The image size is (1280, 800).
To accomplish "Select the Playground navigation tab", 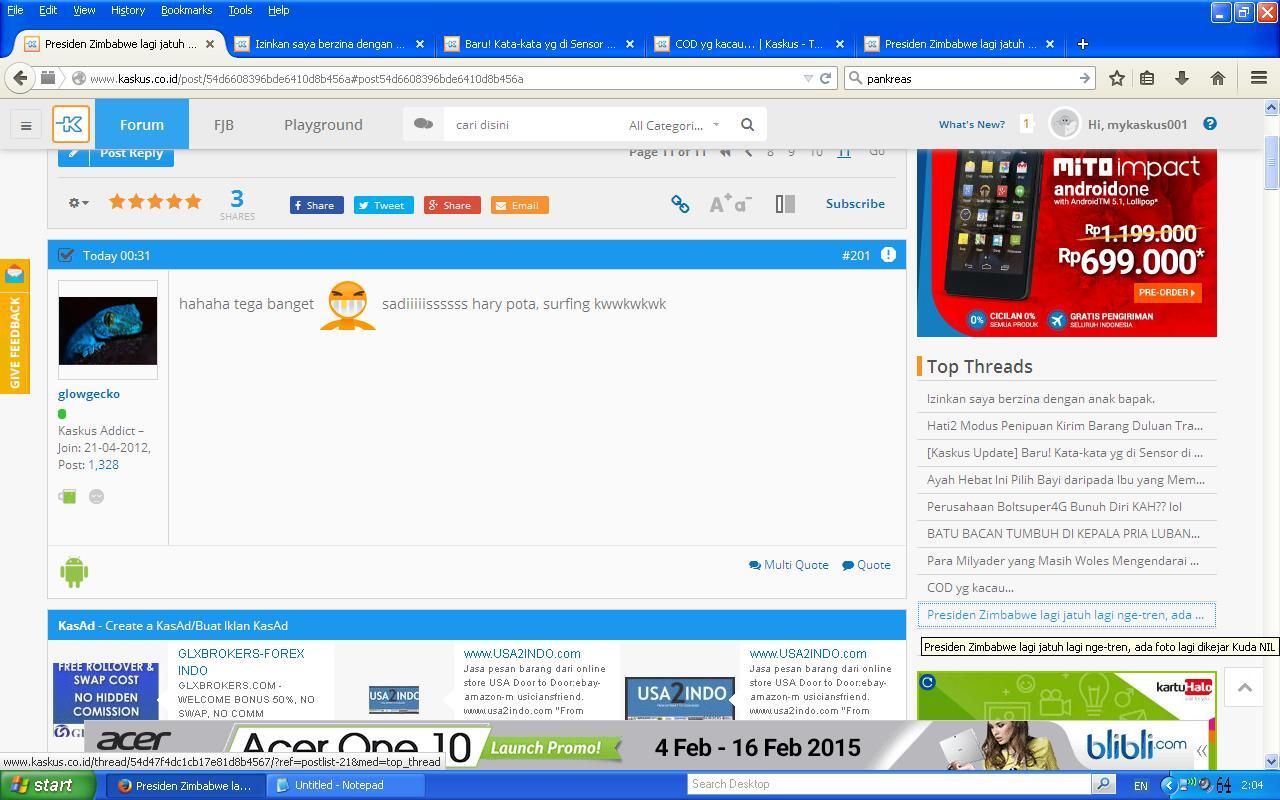I will [323, 124].
